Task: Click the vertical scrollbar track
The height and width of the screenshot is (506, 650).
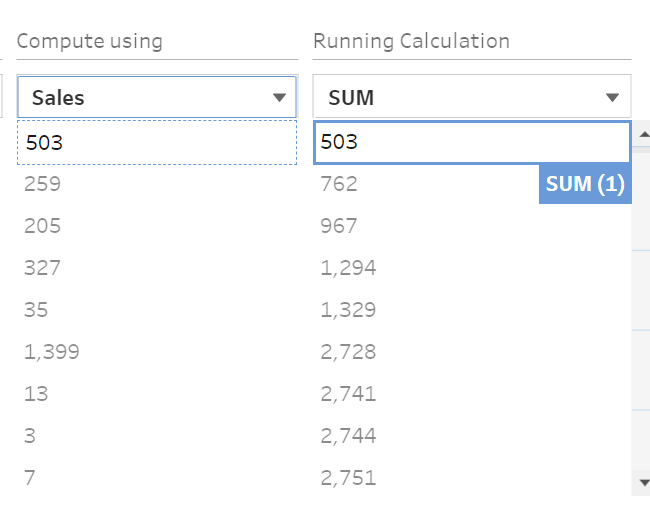Action: click(640, 308)
